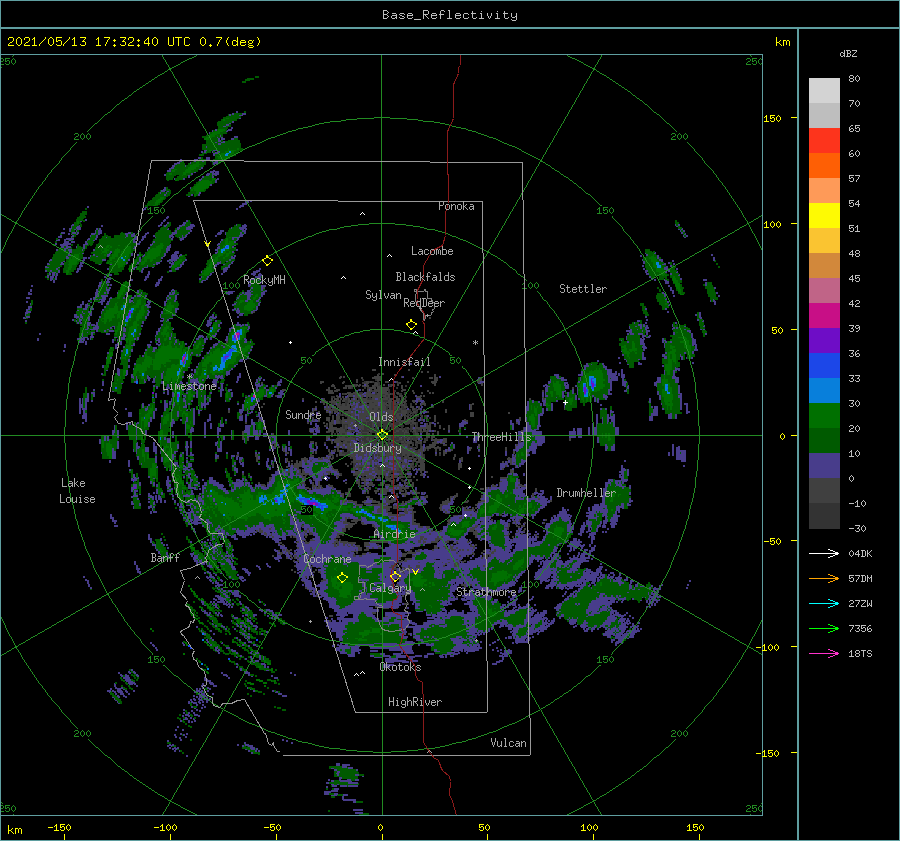The image size is (900, 841).
Task: Click the white 04DK arrow in legend
Action: 824,553
